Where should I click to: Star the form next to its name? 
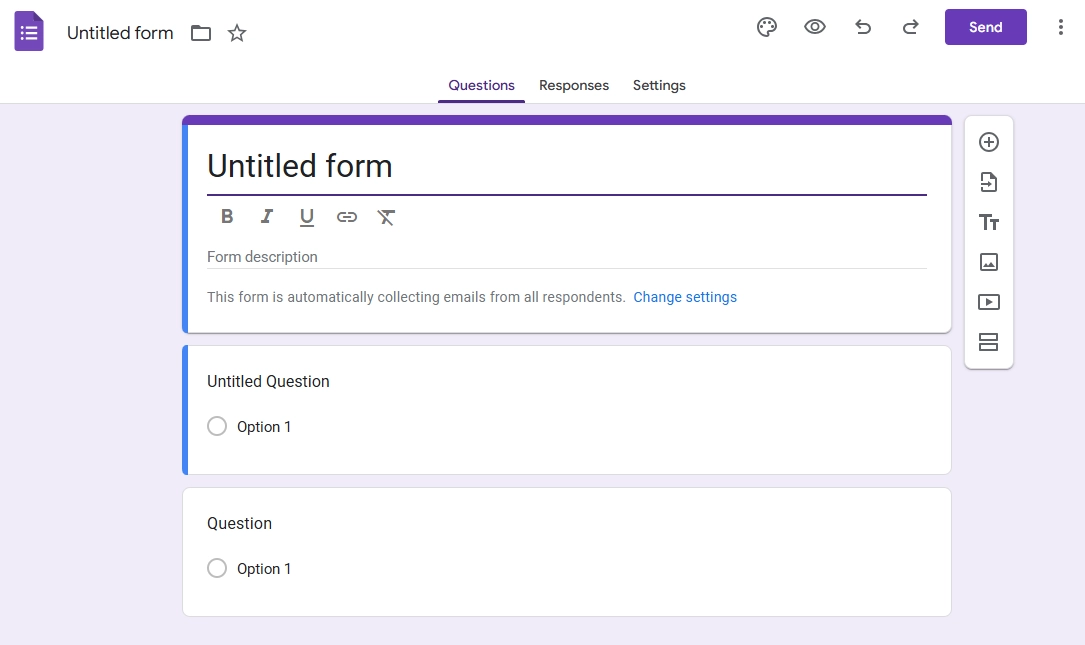point(237,33)
